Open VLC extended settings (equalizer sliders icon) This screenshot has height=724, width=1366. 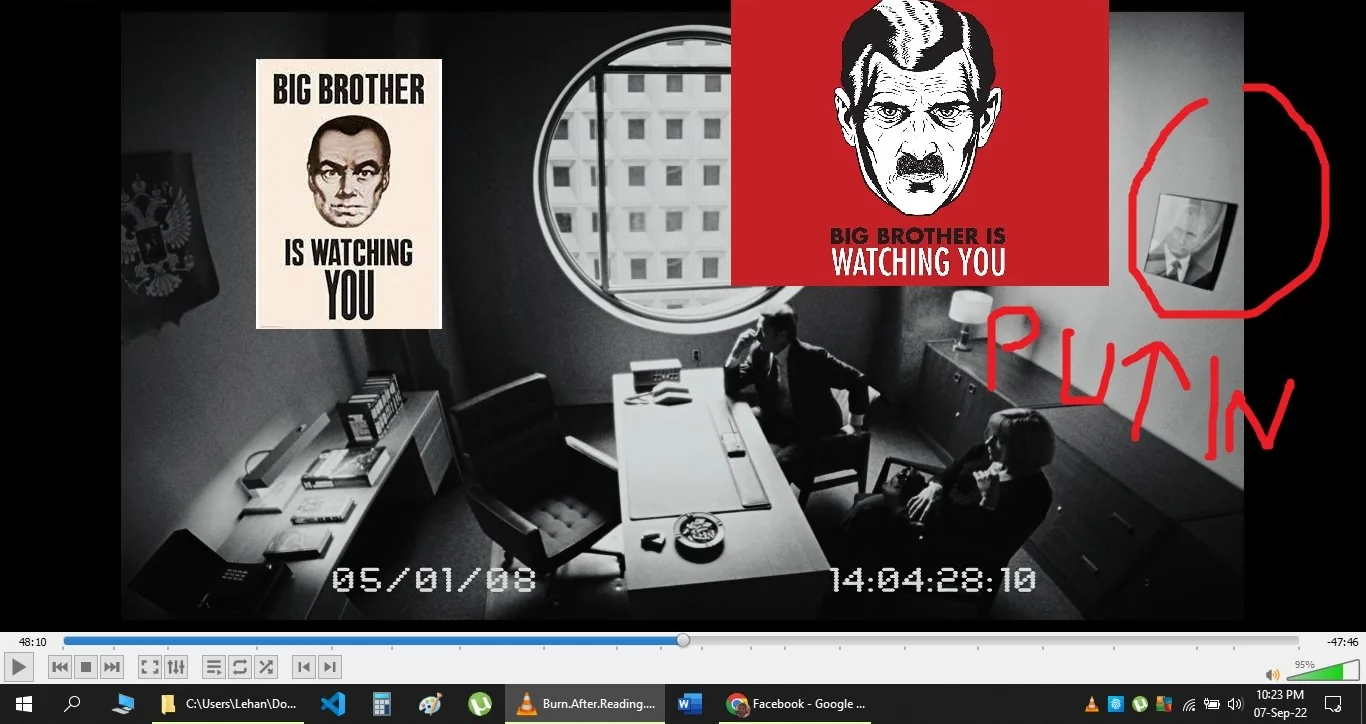175,667
